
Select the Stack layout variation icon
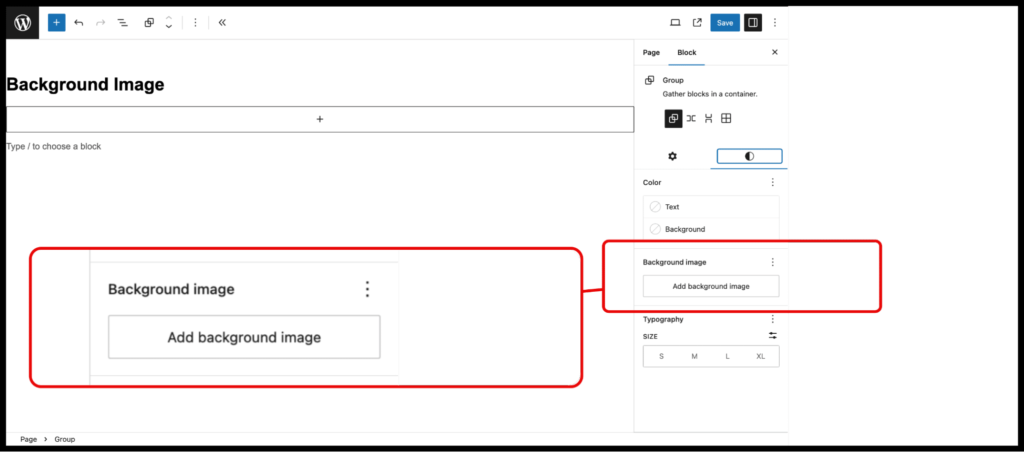pos(708,118)
